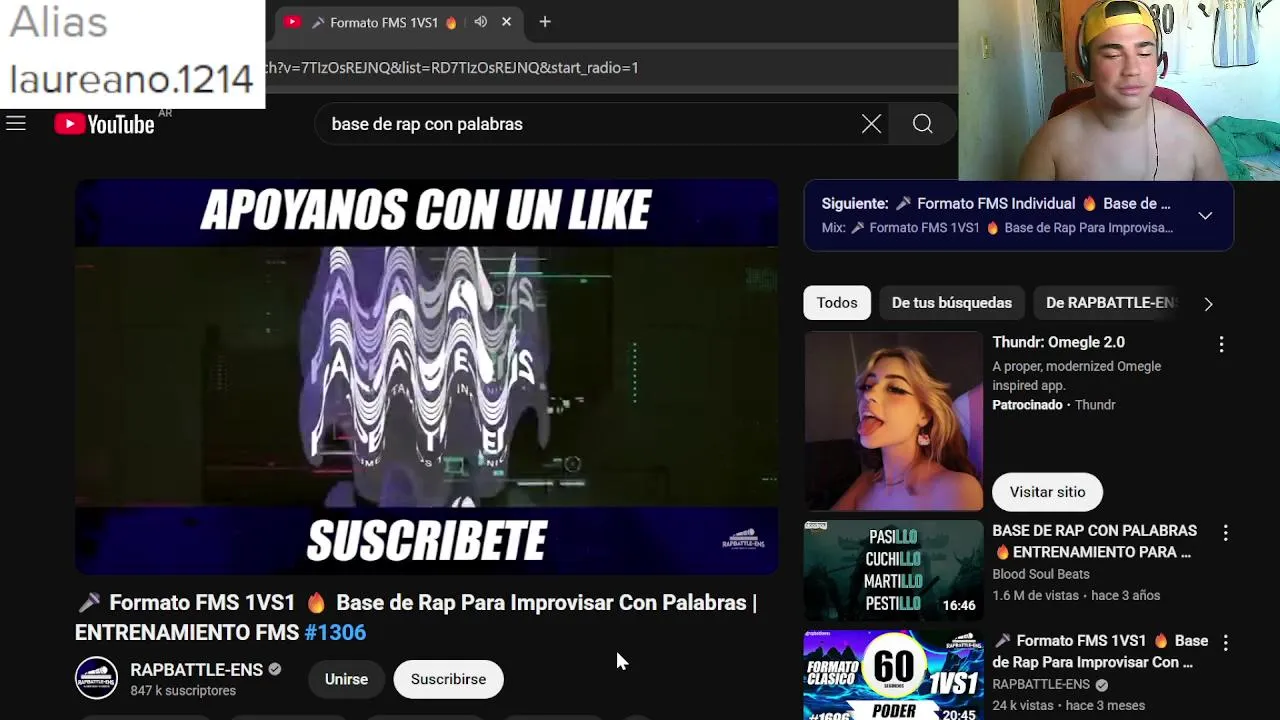
Task: Select the De tus búsquedas chip
Action: click(952, 303)
